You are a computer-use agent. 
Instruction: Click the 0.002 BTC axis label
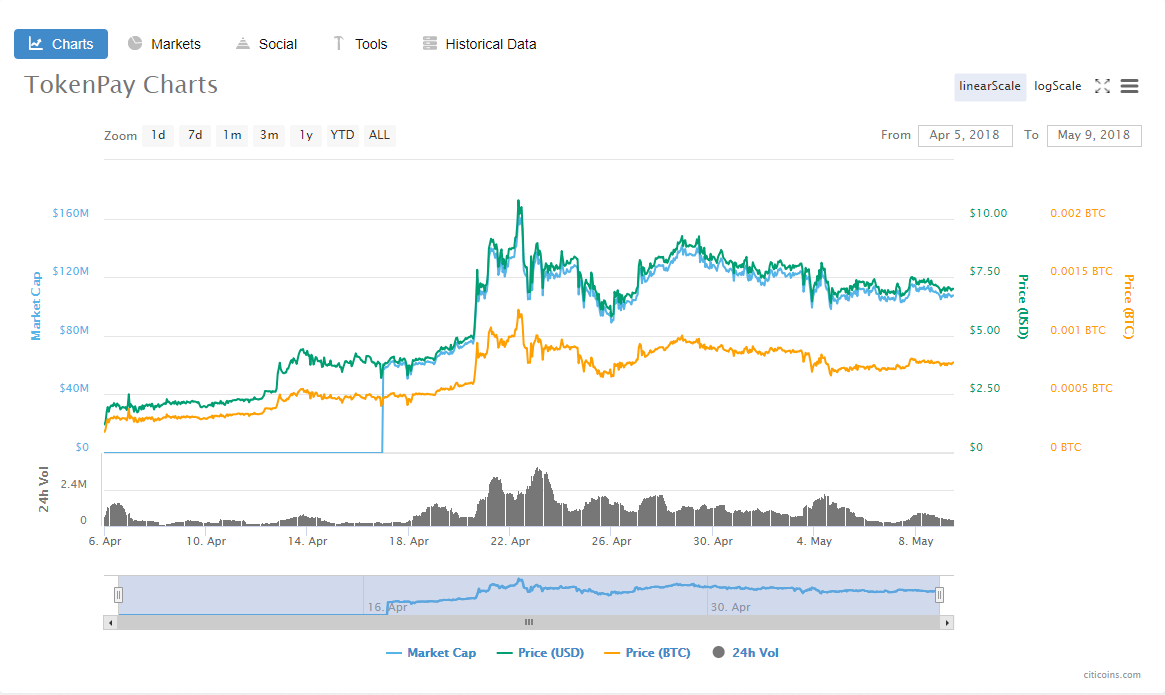point(1078,213)
